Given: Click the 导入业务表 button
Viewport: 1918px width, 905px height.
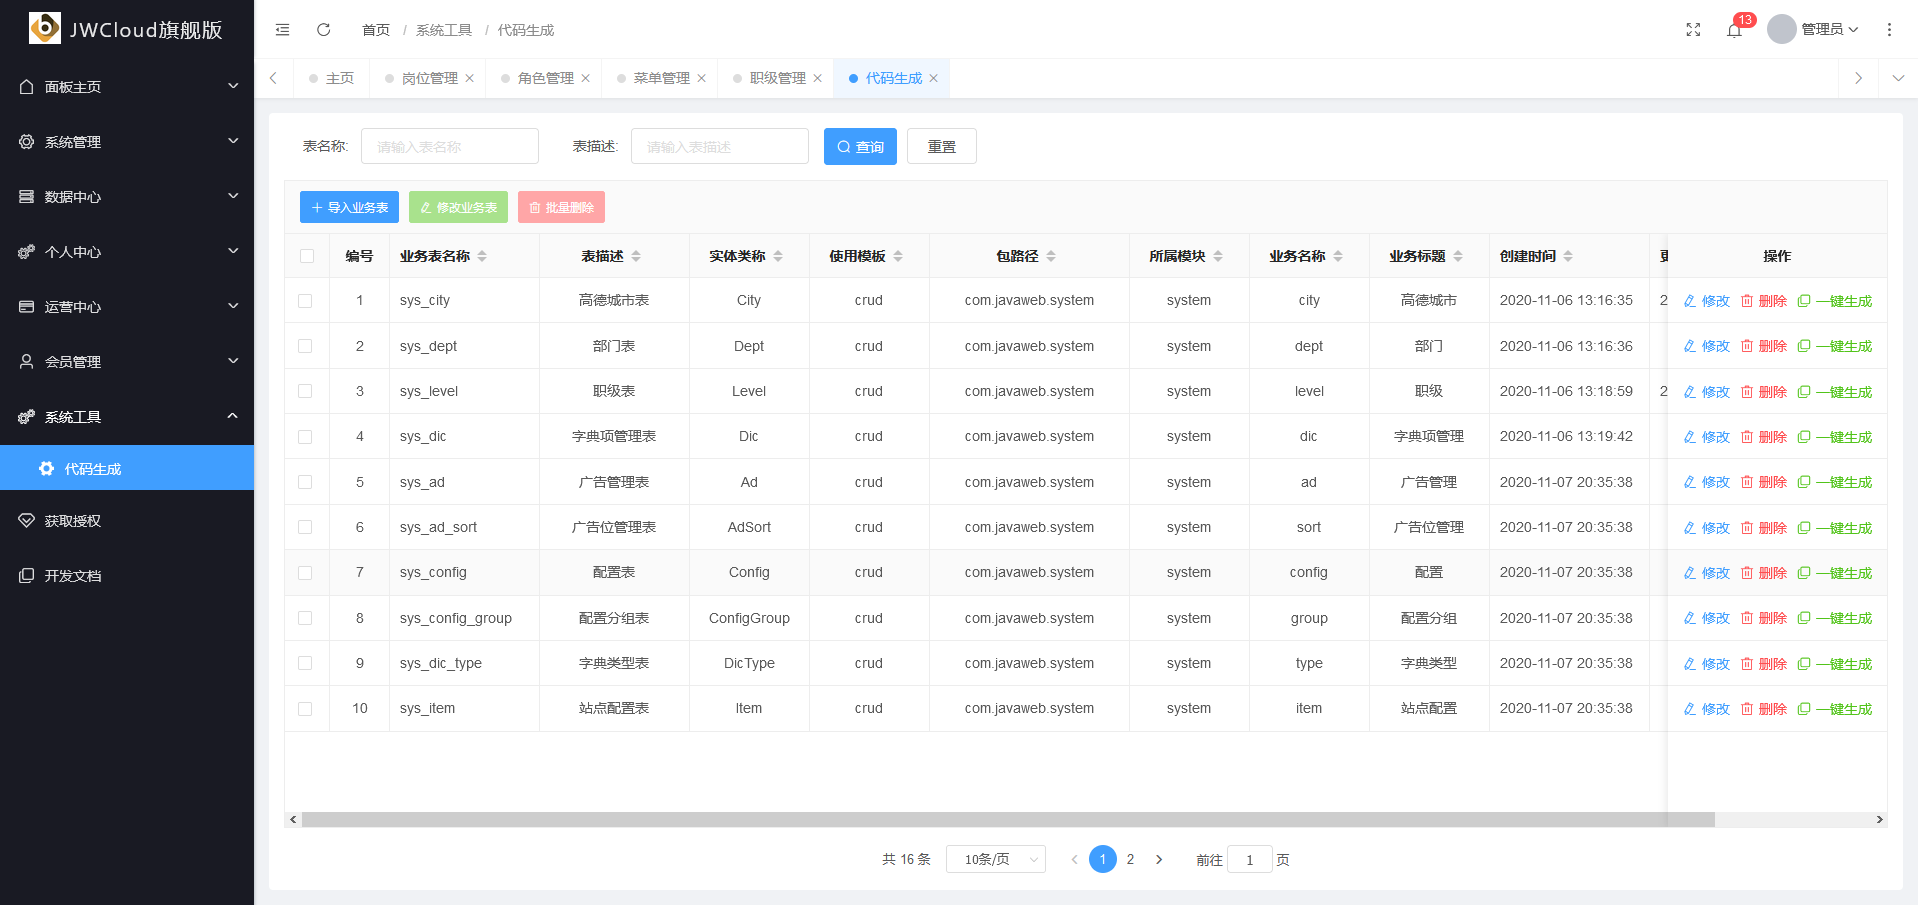Looking at the screenshot, I should (x=349, y=207).
